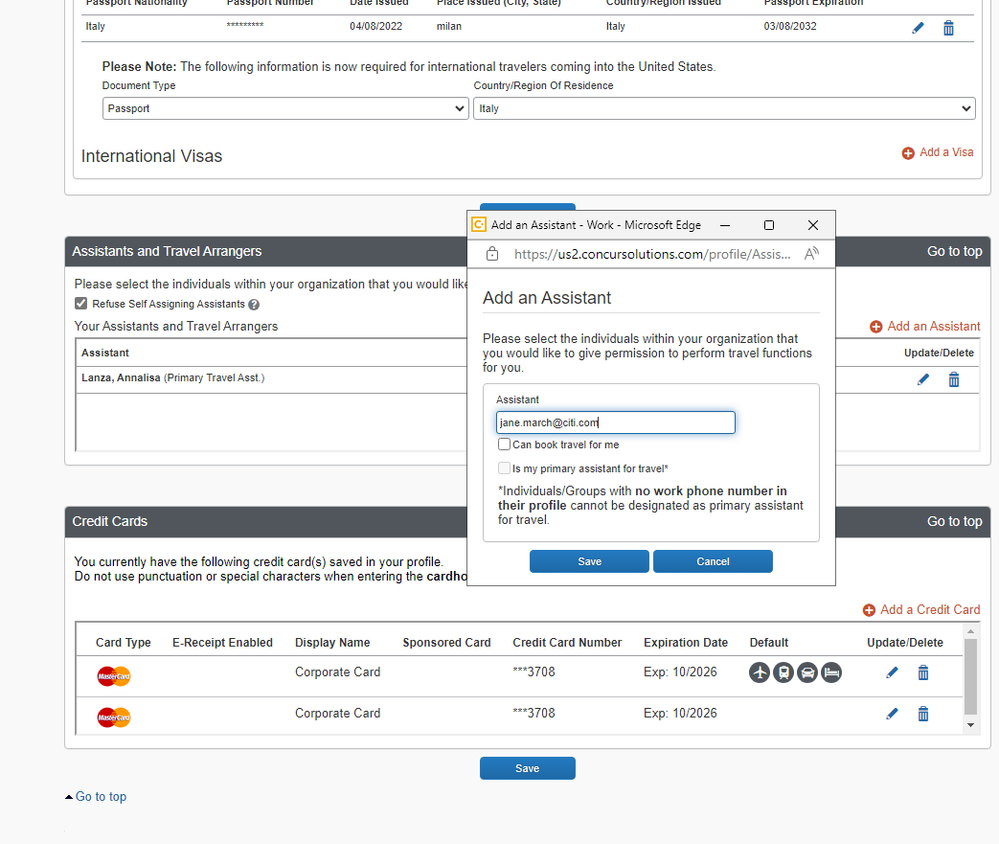
Task: Delete second Corporate Card without default icons
Action: [923, 713]
